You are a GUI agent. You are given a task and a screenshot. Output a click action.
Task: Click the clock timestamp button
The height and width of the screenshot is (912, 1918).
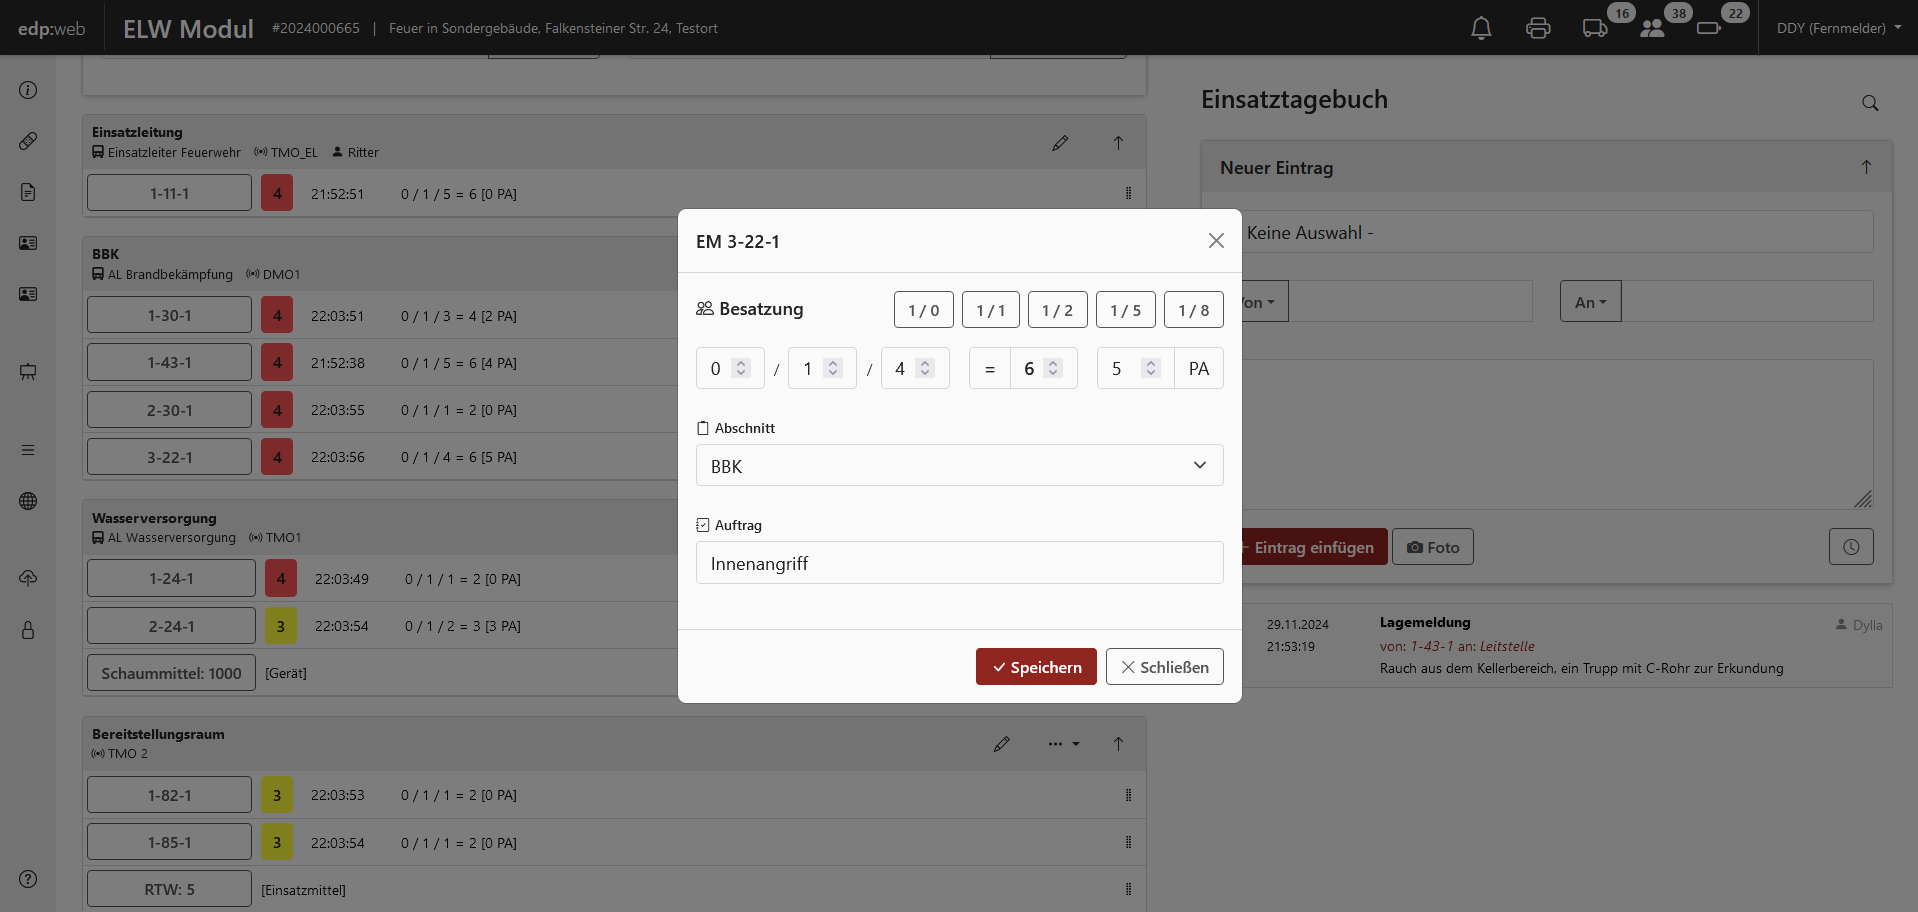pyautogui.click(x=1851, y=547)
